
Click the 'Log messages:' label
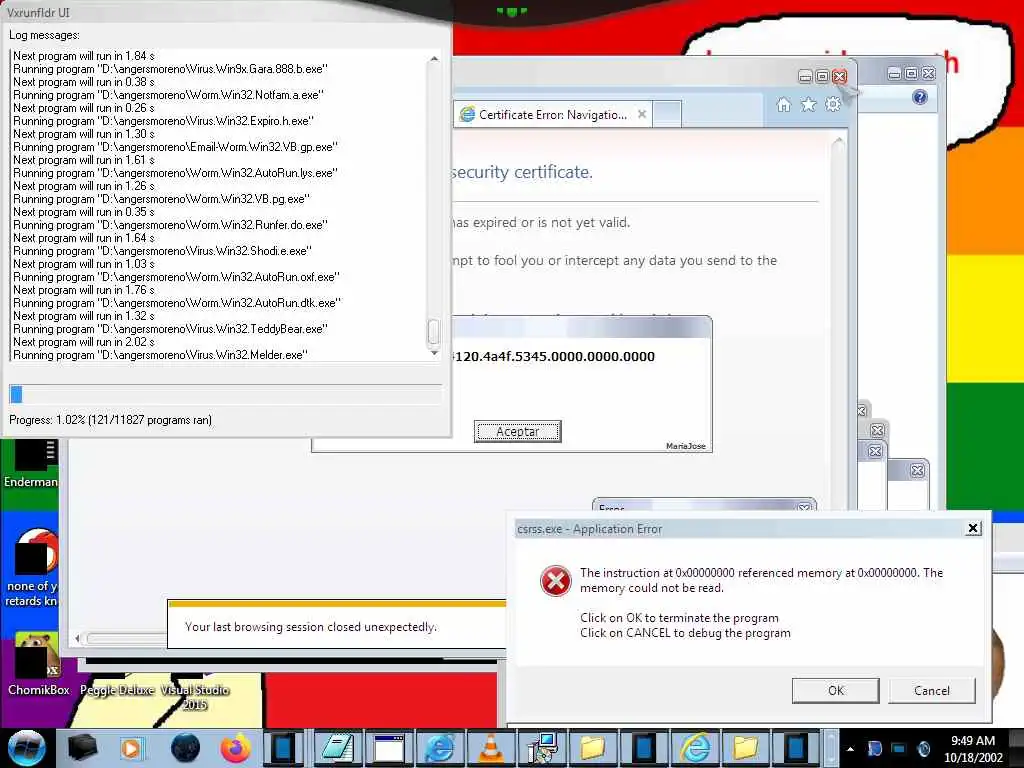[x=44, y=35]
